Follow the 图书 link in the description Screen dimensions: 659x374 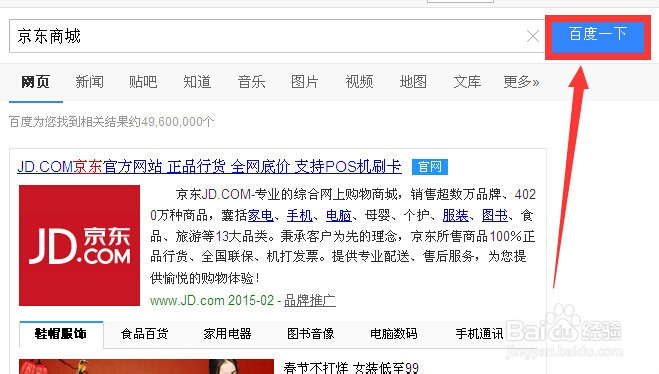pyautogui.click(x=495, y=216)
